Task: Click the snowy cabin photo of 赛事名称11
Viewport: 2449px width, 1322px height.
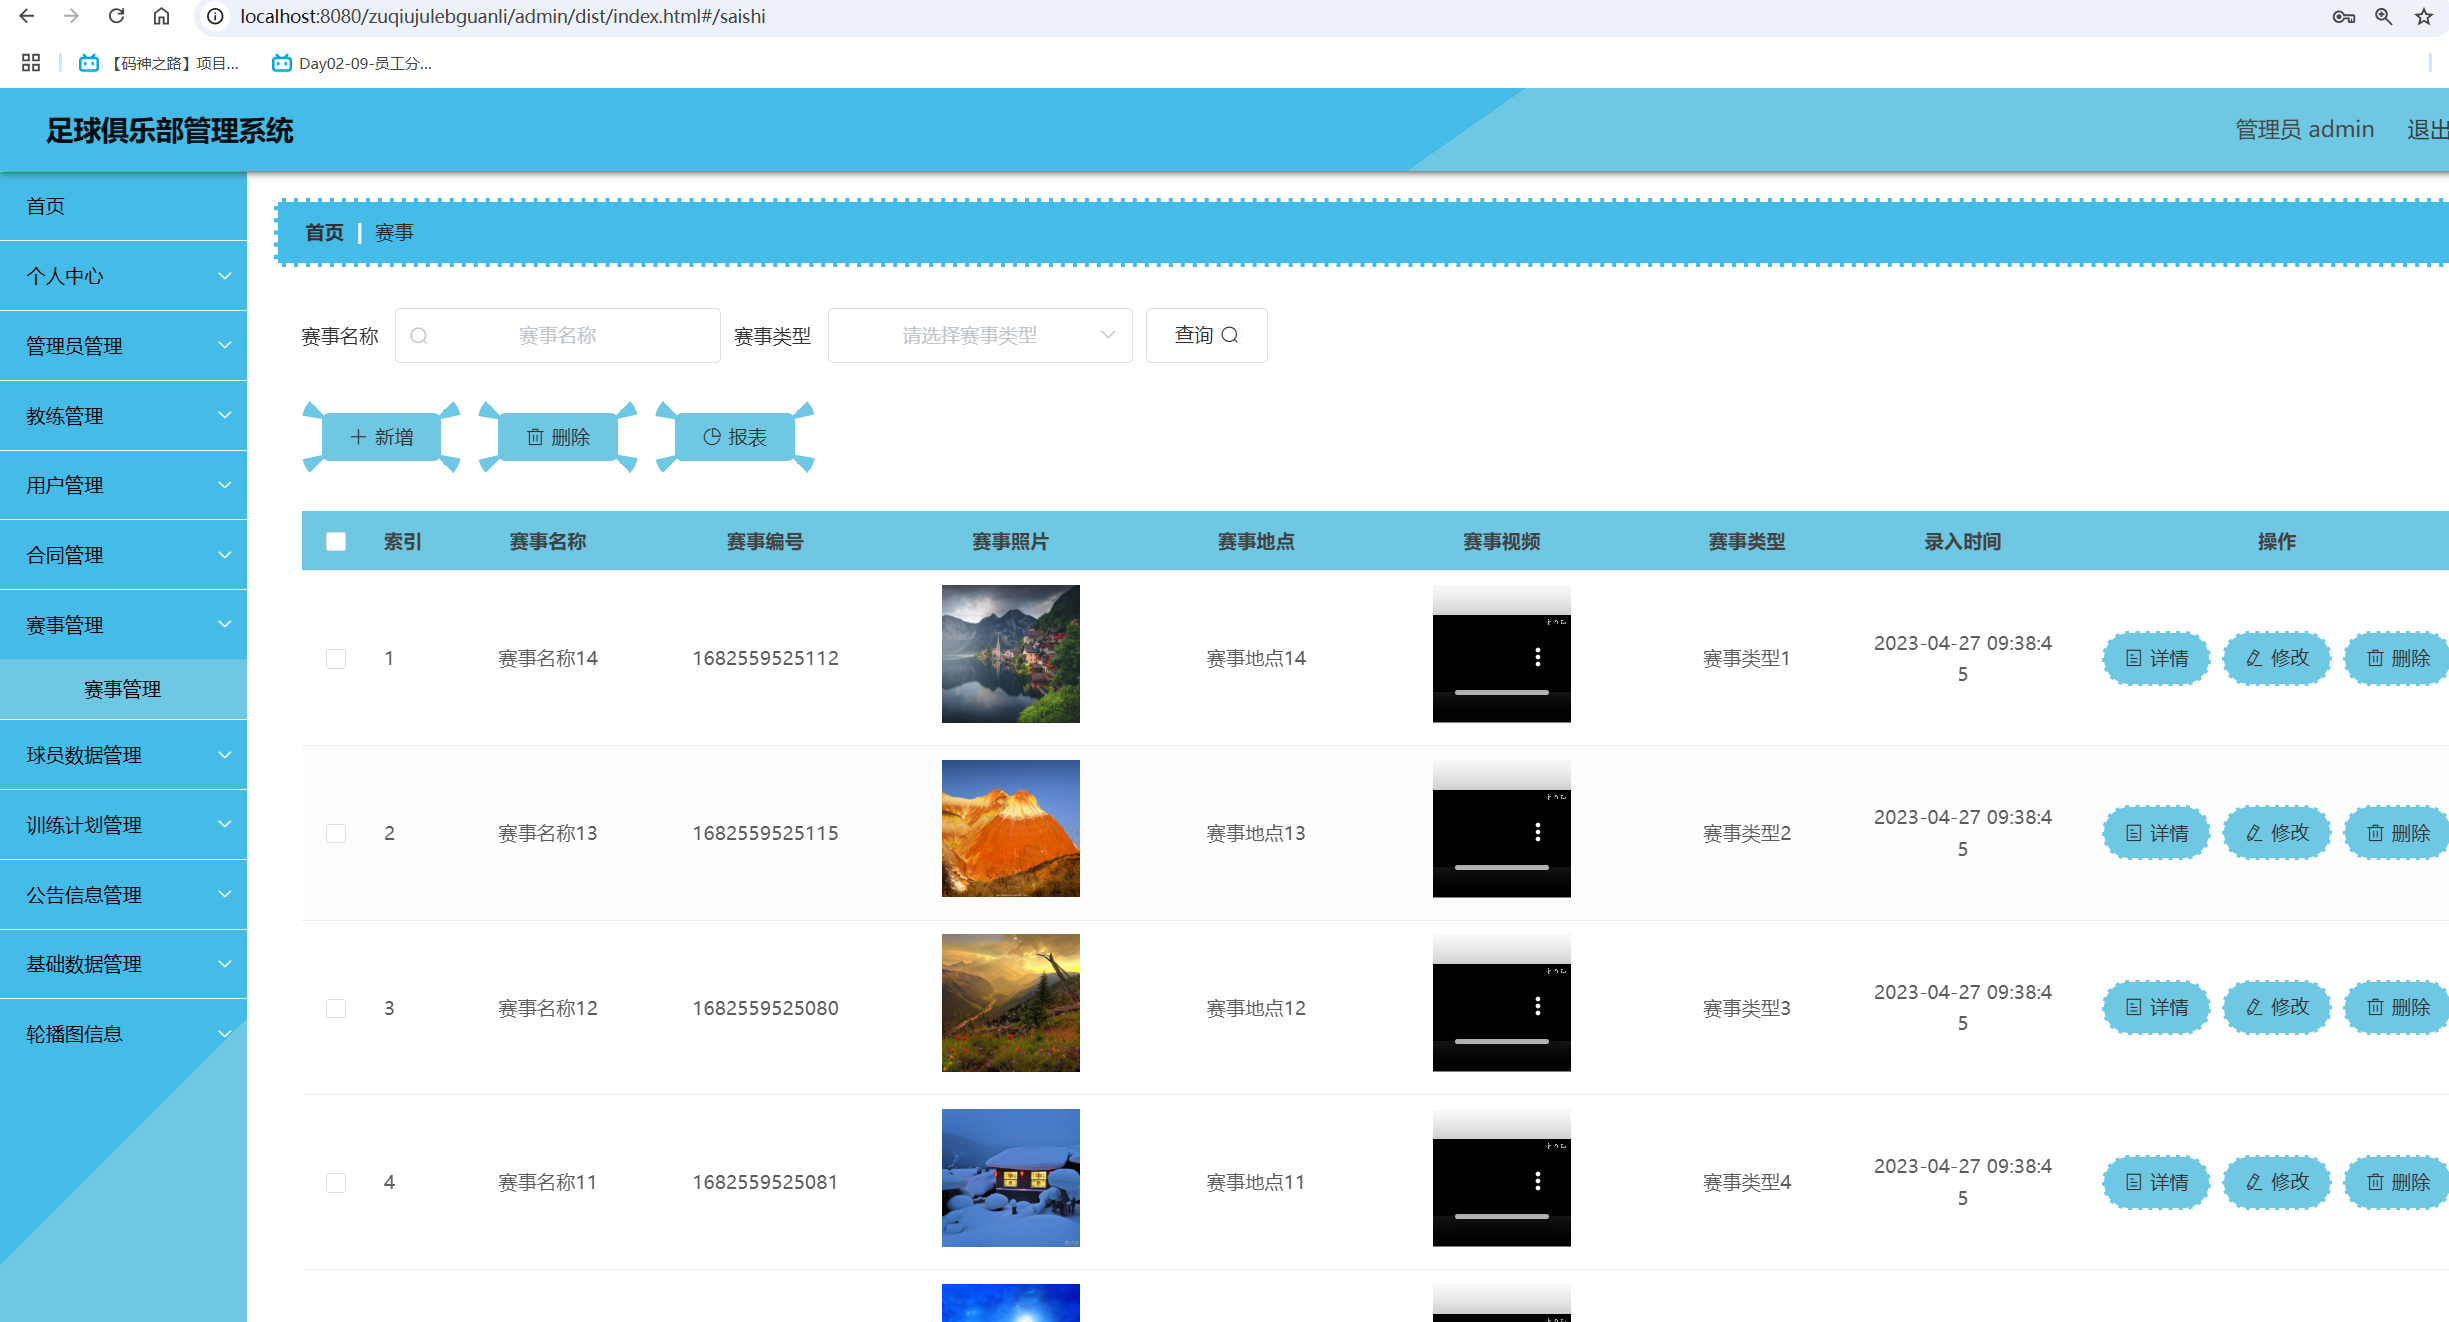Action: (x=1011, y=1178)
